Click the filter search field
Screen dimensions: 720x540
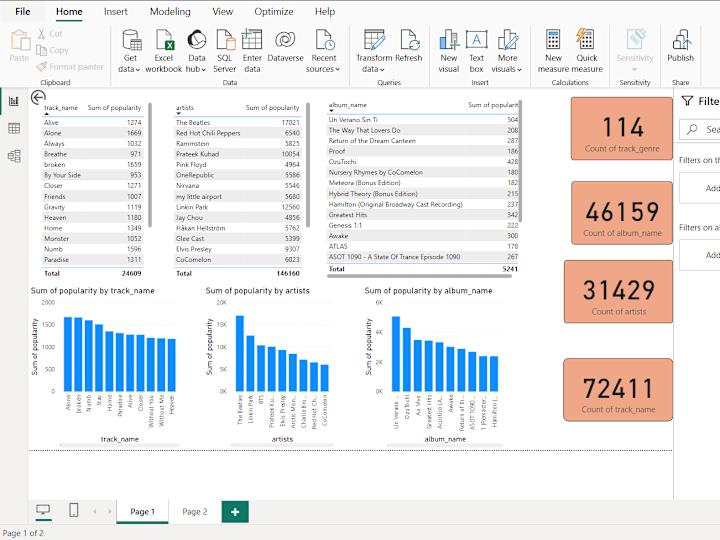click(x=699, y=129)
